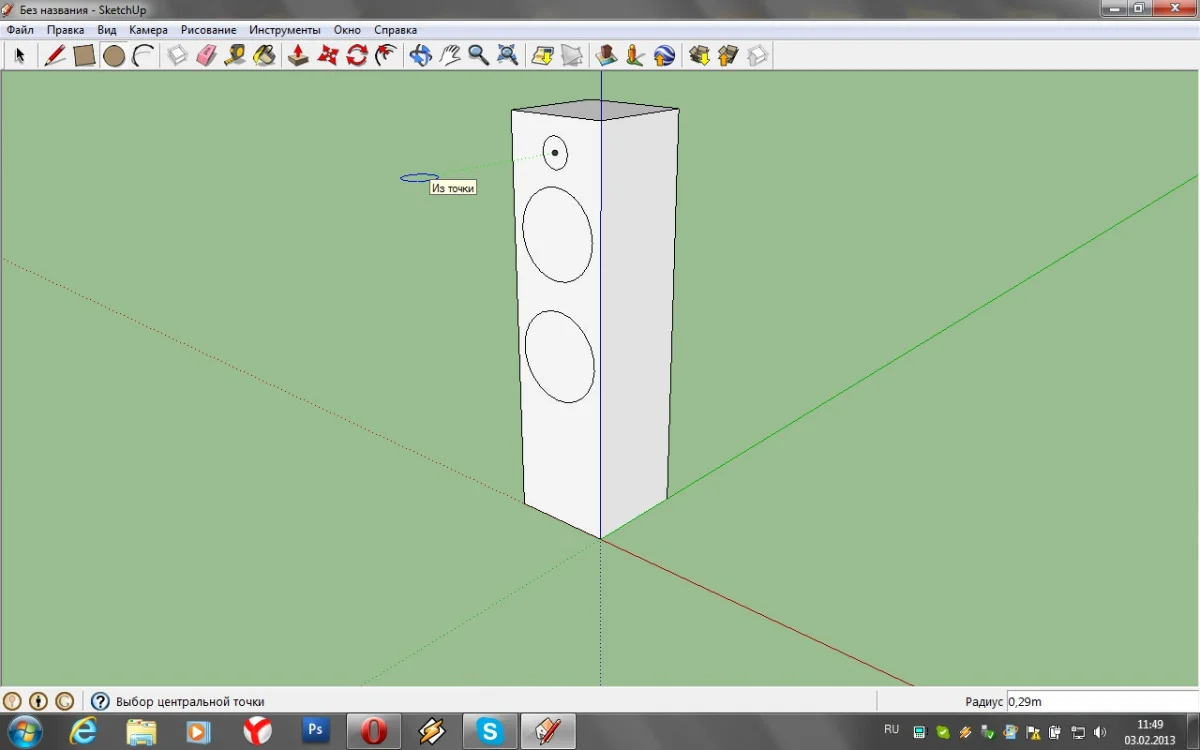1200x750 pixels.
Task: Open Yandex browser from taskbar
Action: click(x=257, y=731)
